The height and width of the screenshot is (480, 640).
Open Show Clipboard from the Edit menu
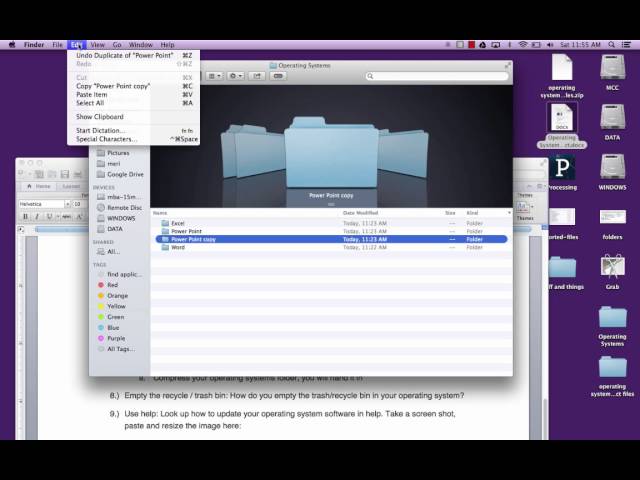(133, 117)
